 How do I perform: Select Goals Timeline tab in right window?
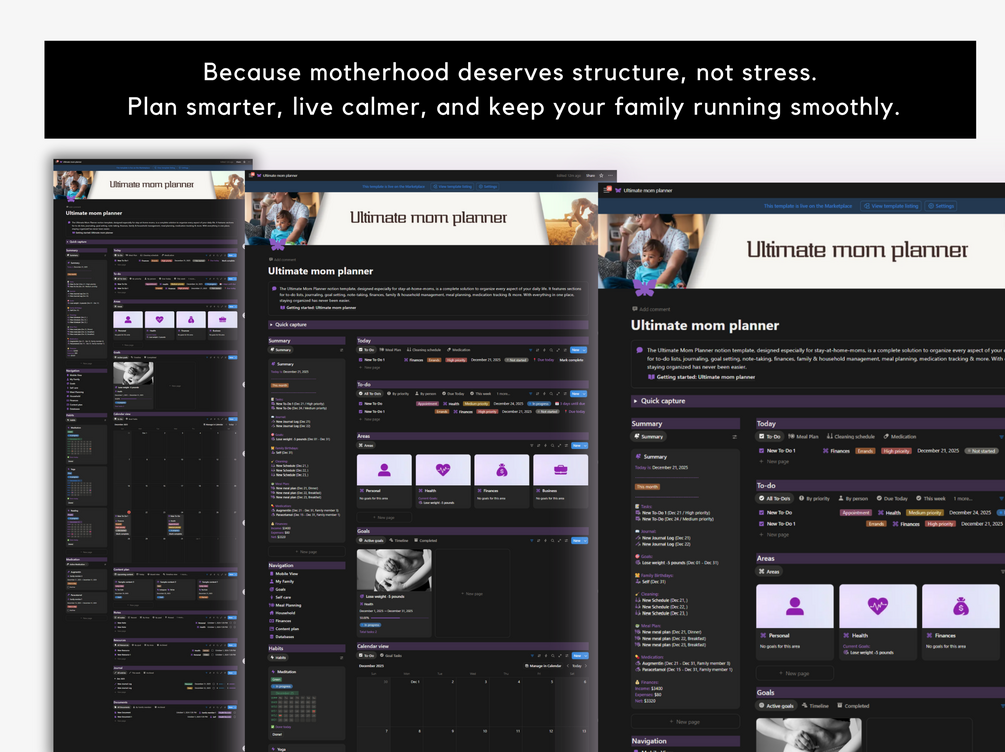tap(815, 706)
